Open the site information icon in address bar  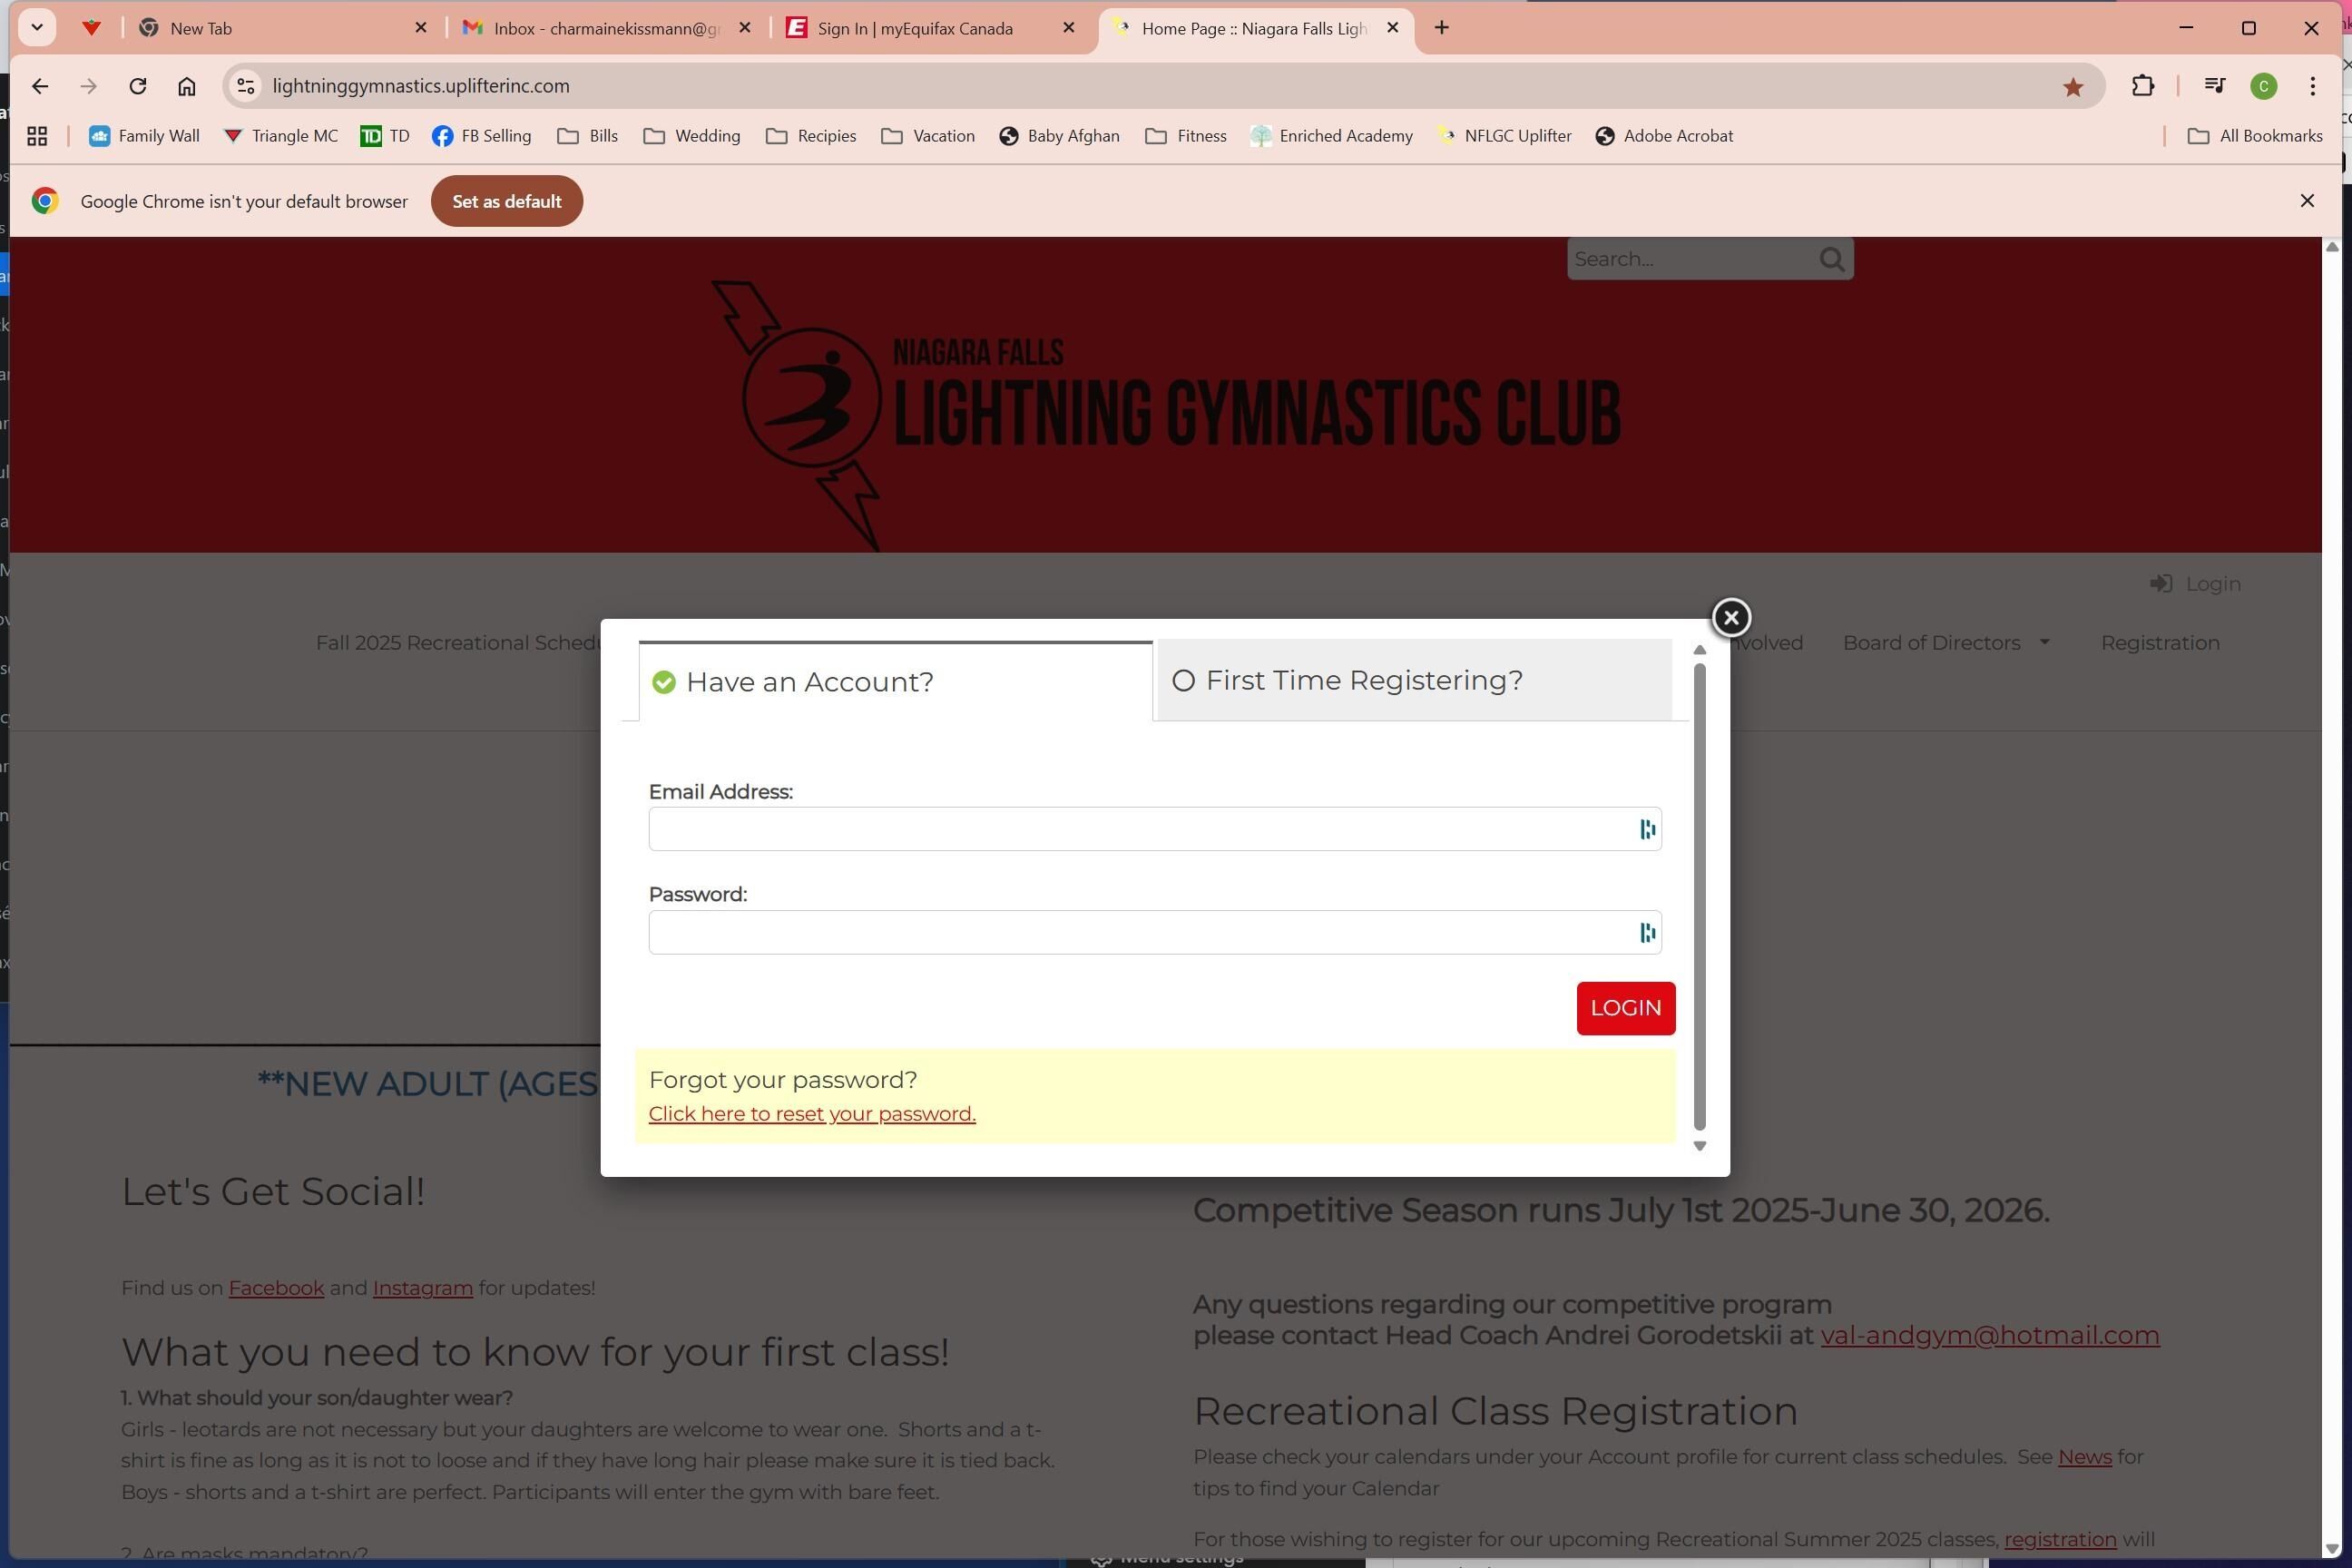[x=246, y=86]
